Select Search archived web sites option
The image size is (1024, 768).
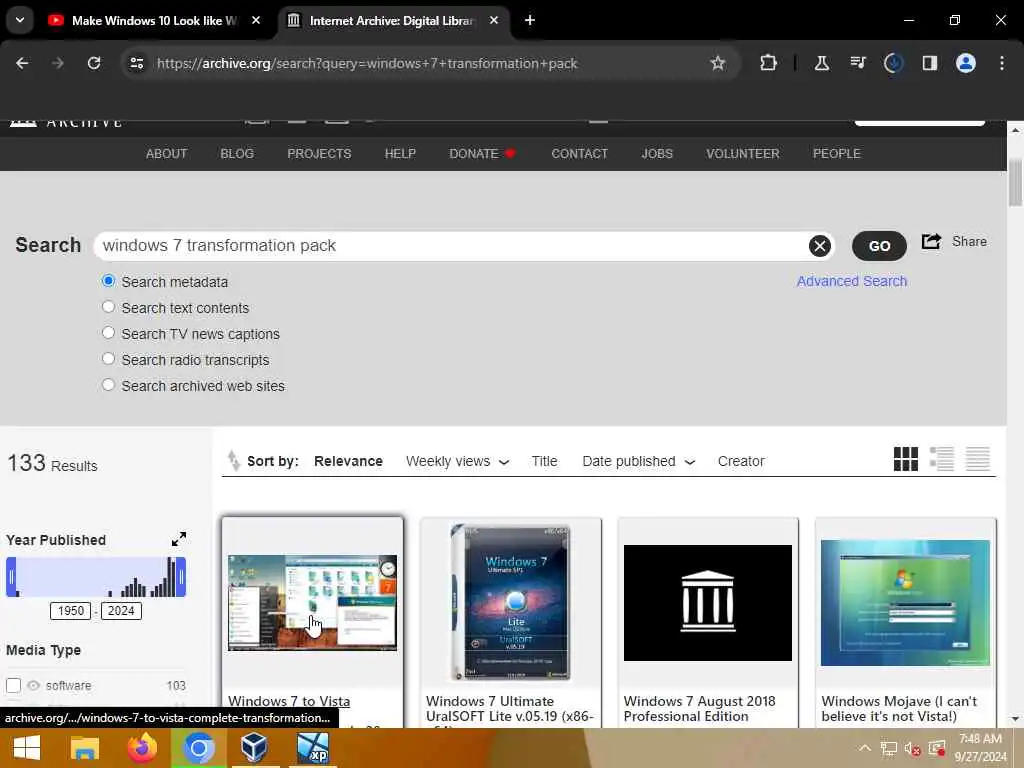point(108,385)
